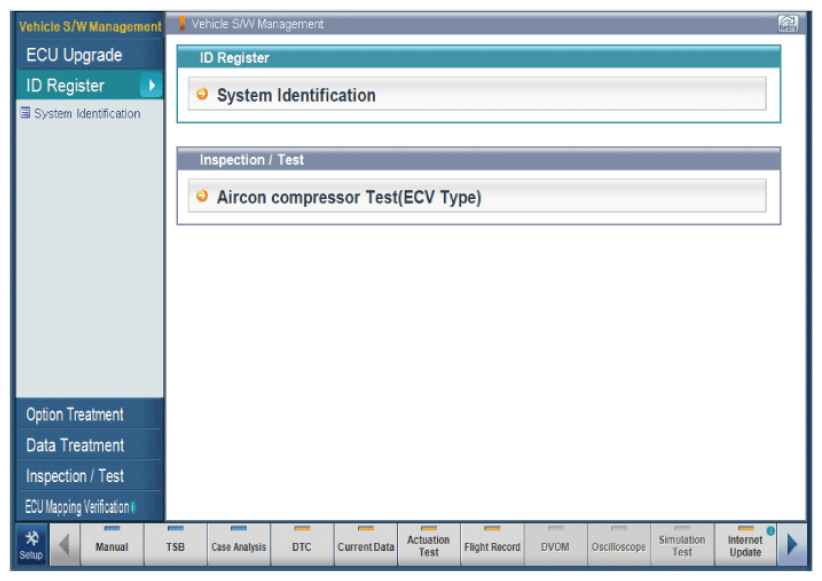Switch to the DTC tab

[x=302, y=545]
